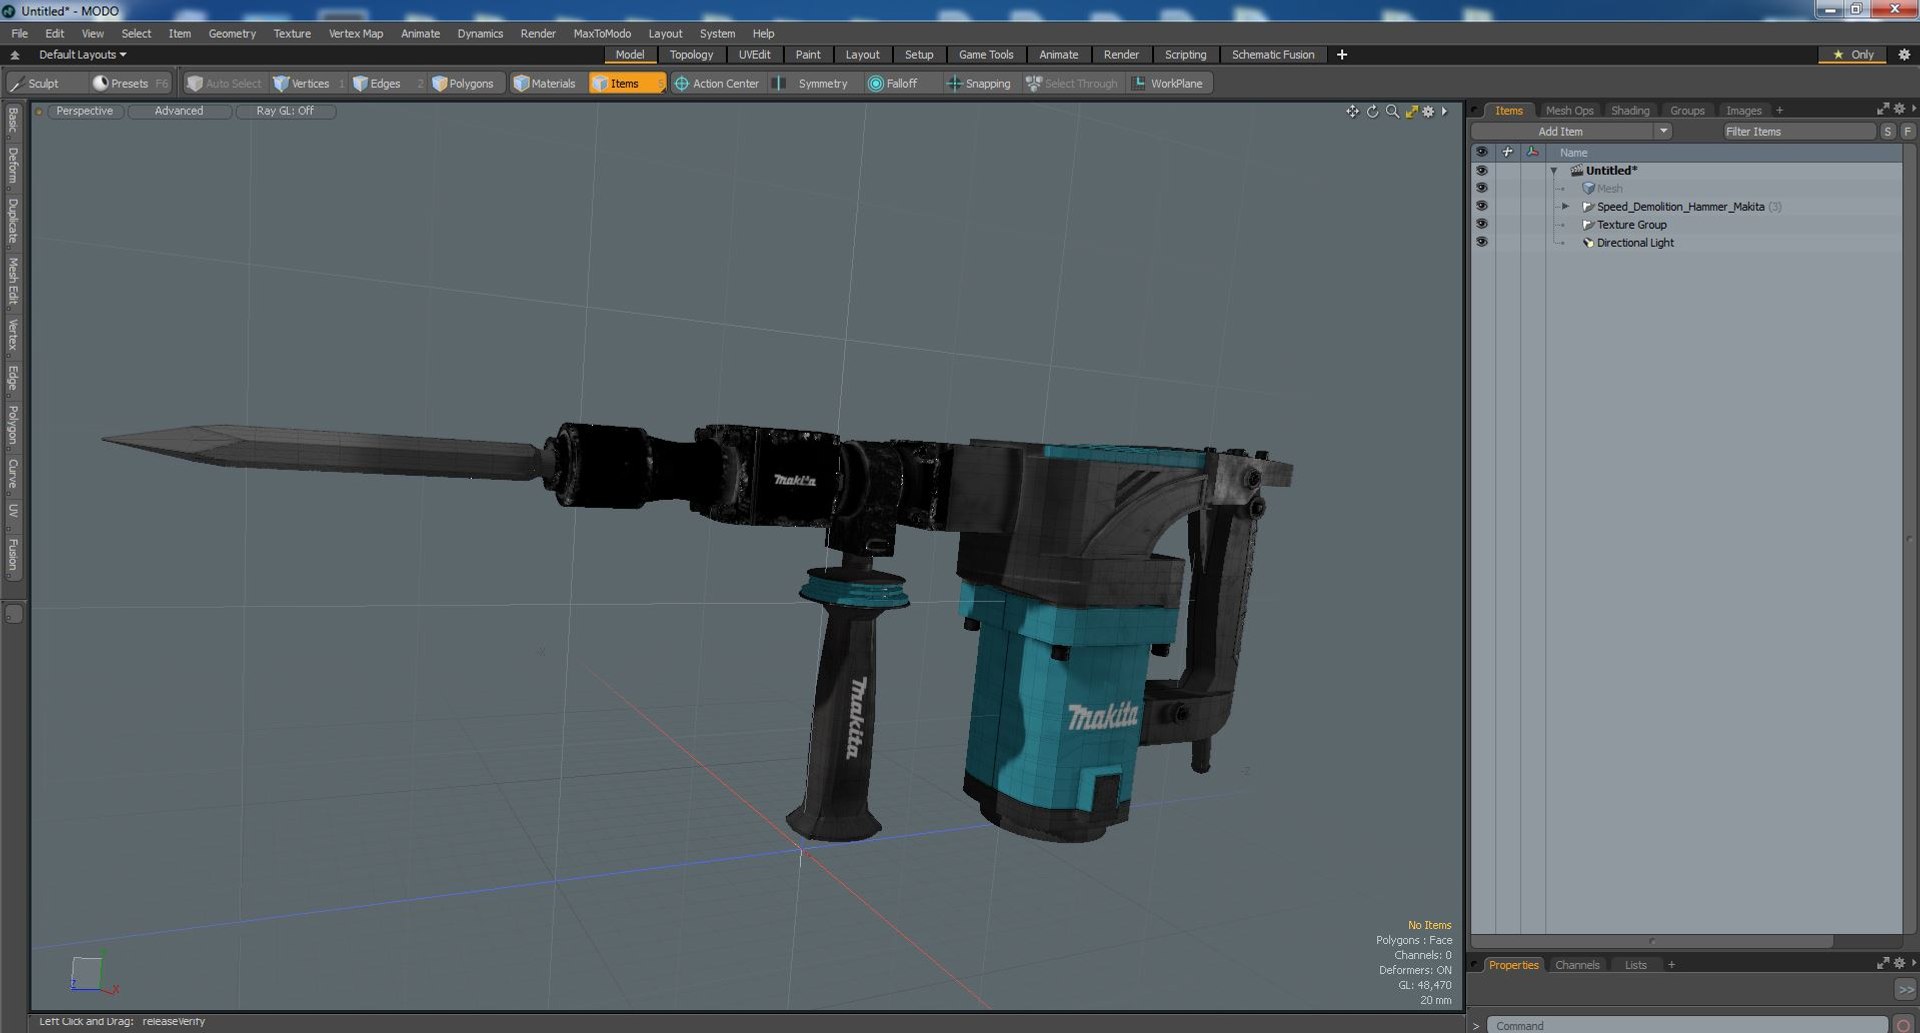This screenshot has height=1033, width=1920.
Task: Click the lock column header icon in Items list
Action: (x=1507, y=152)
